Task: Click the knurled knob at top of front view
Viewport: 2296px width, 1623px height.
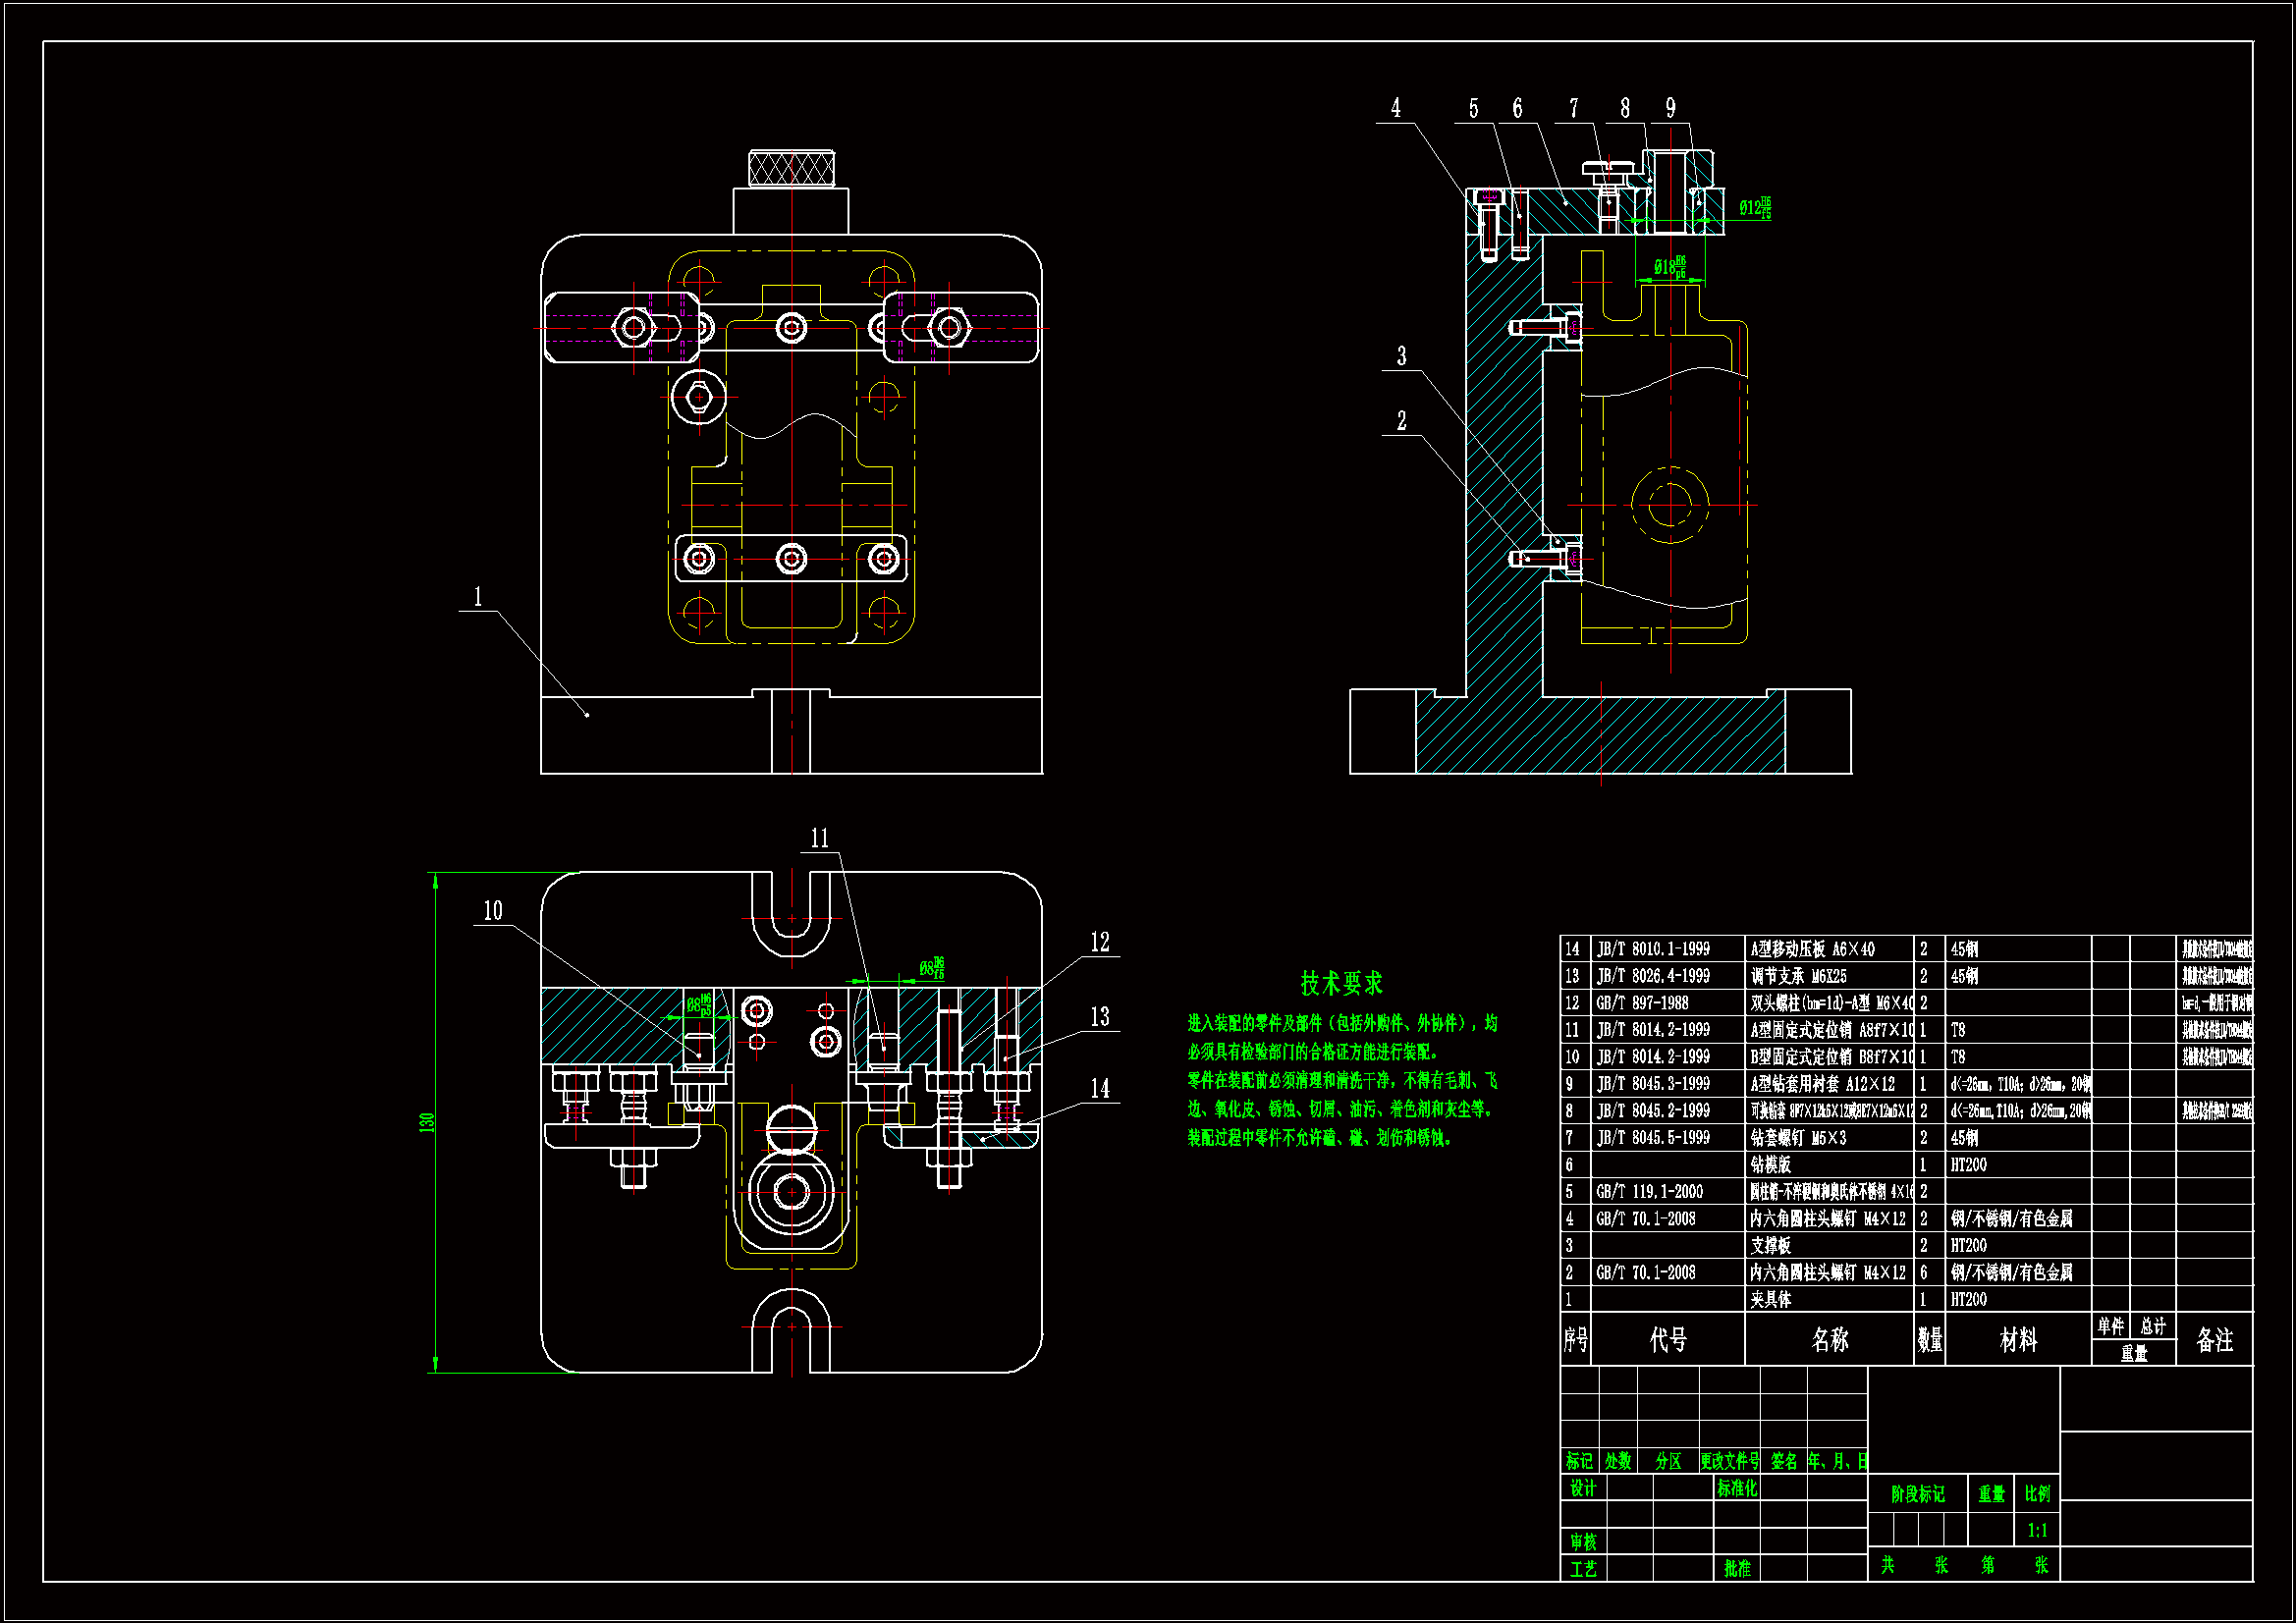Action: (x=791, y=168)
